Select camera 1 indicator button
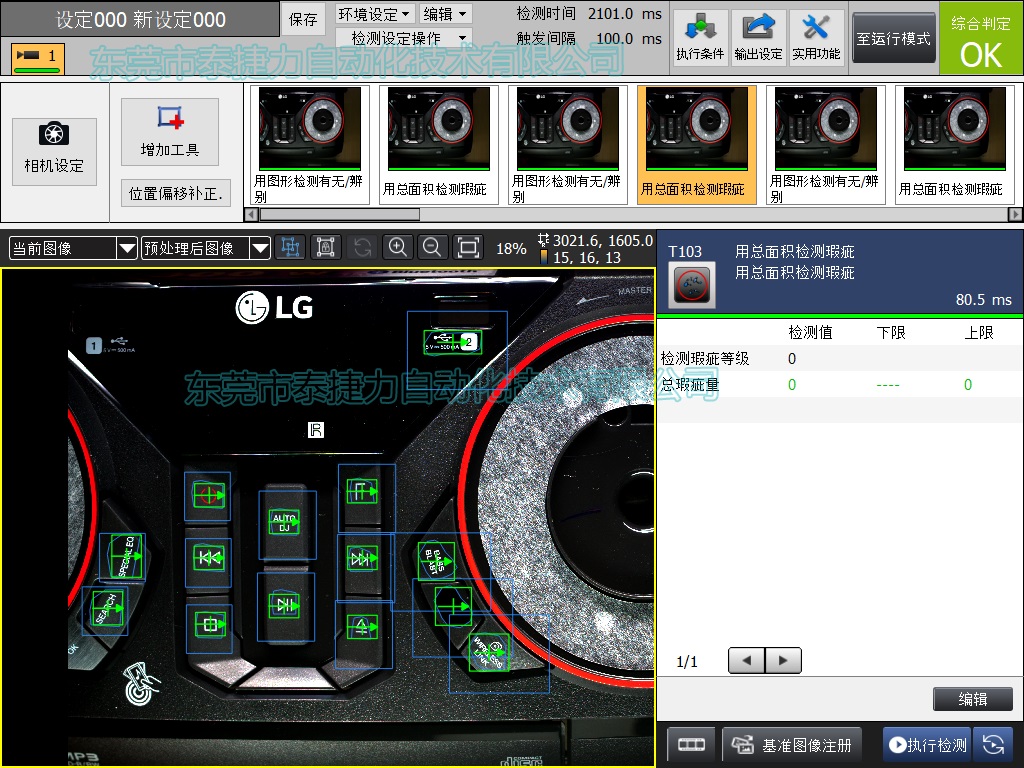Screen dimensions: 1024x768 click(38, 57)
